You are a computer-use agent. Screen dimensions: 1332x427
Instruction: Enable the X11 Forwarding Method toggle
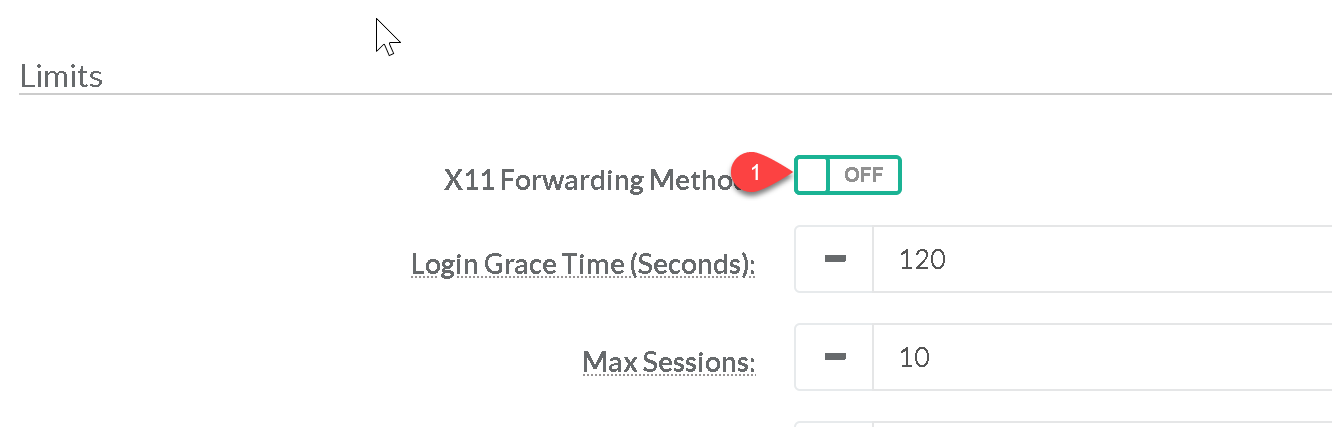point(848,175)
